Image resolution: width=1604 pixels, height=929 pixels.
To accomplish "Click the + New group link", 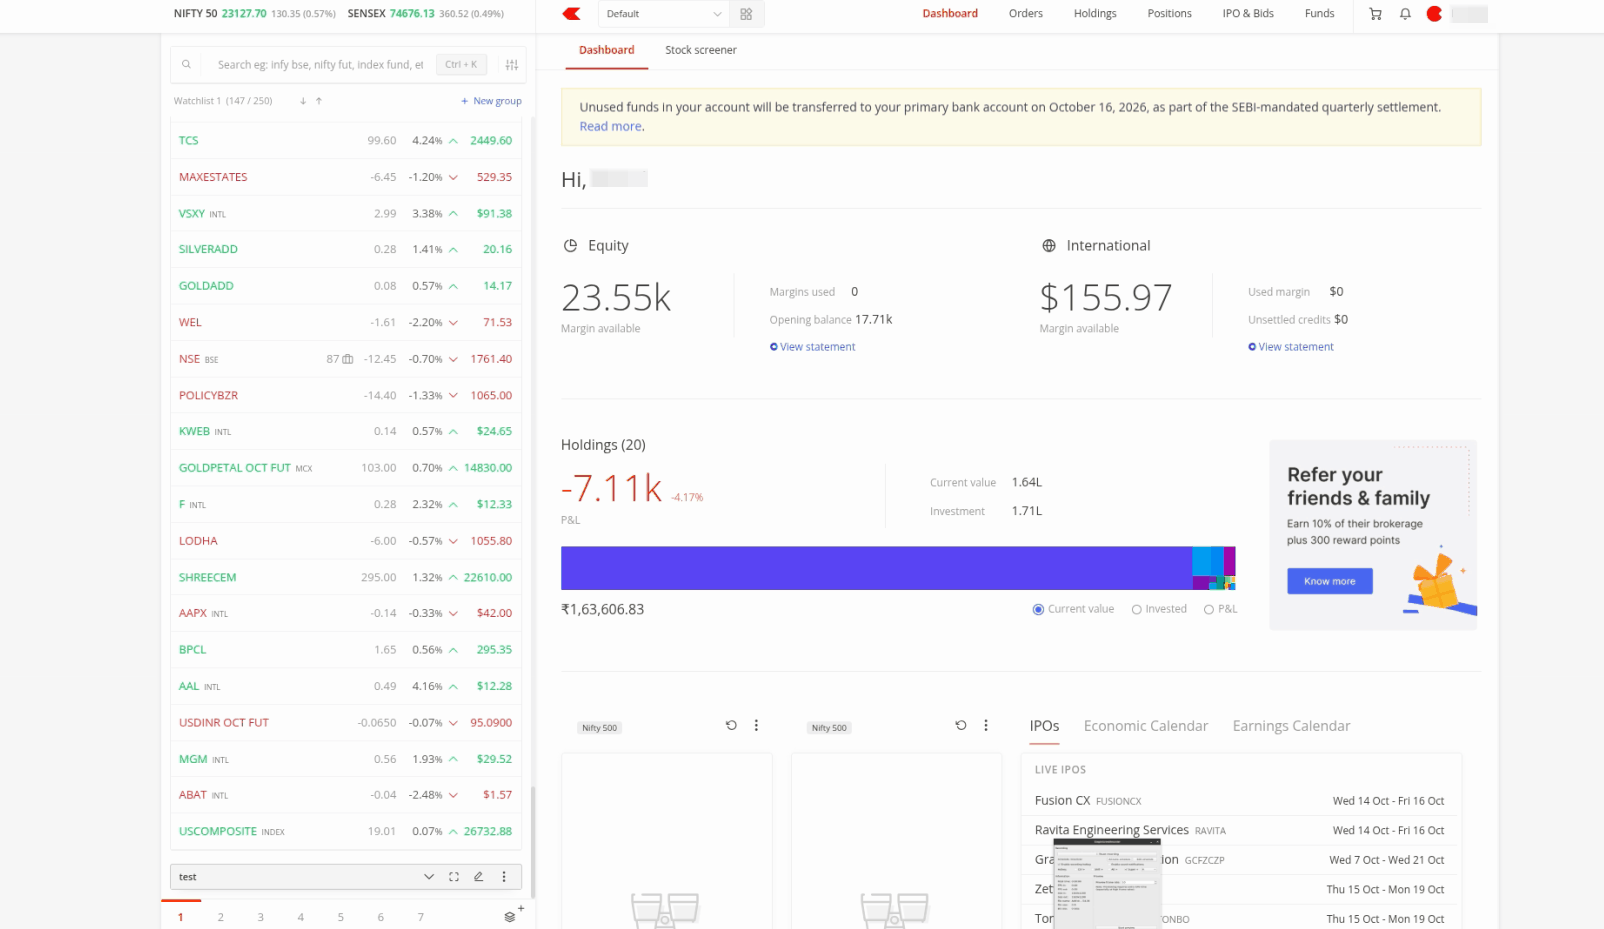I will pos(491,101).
